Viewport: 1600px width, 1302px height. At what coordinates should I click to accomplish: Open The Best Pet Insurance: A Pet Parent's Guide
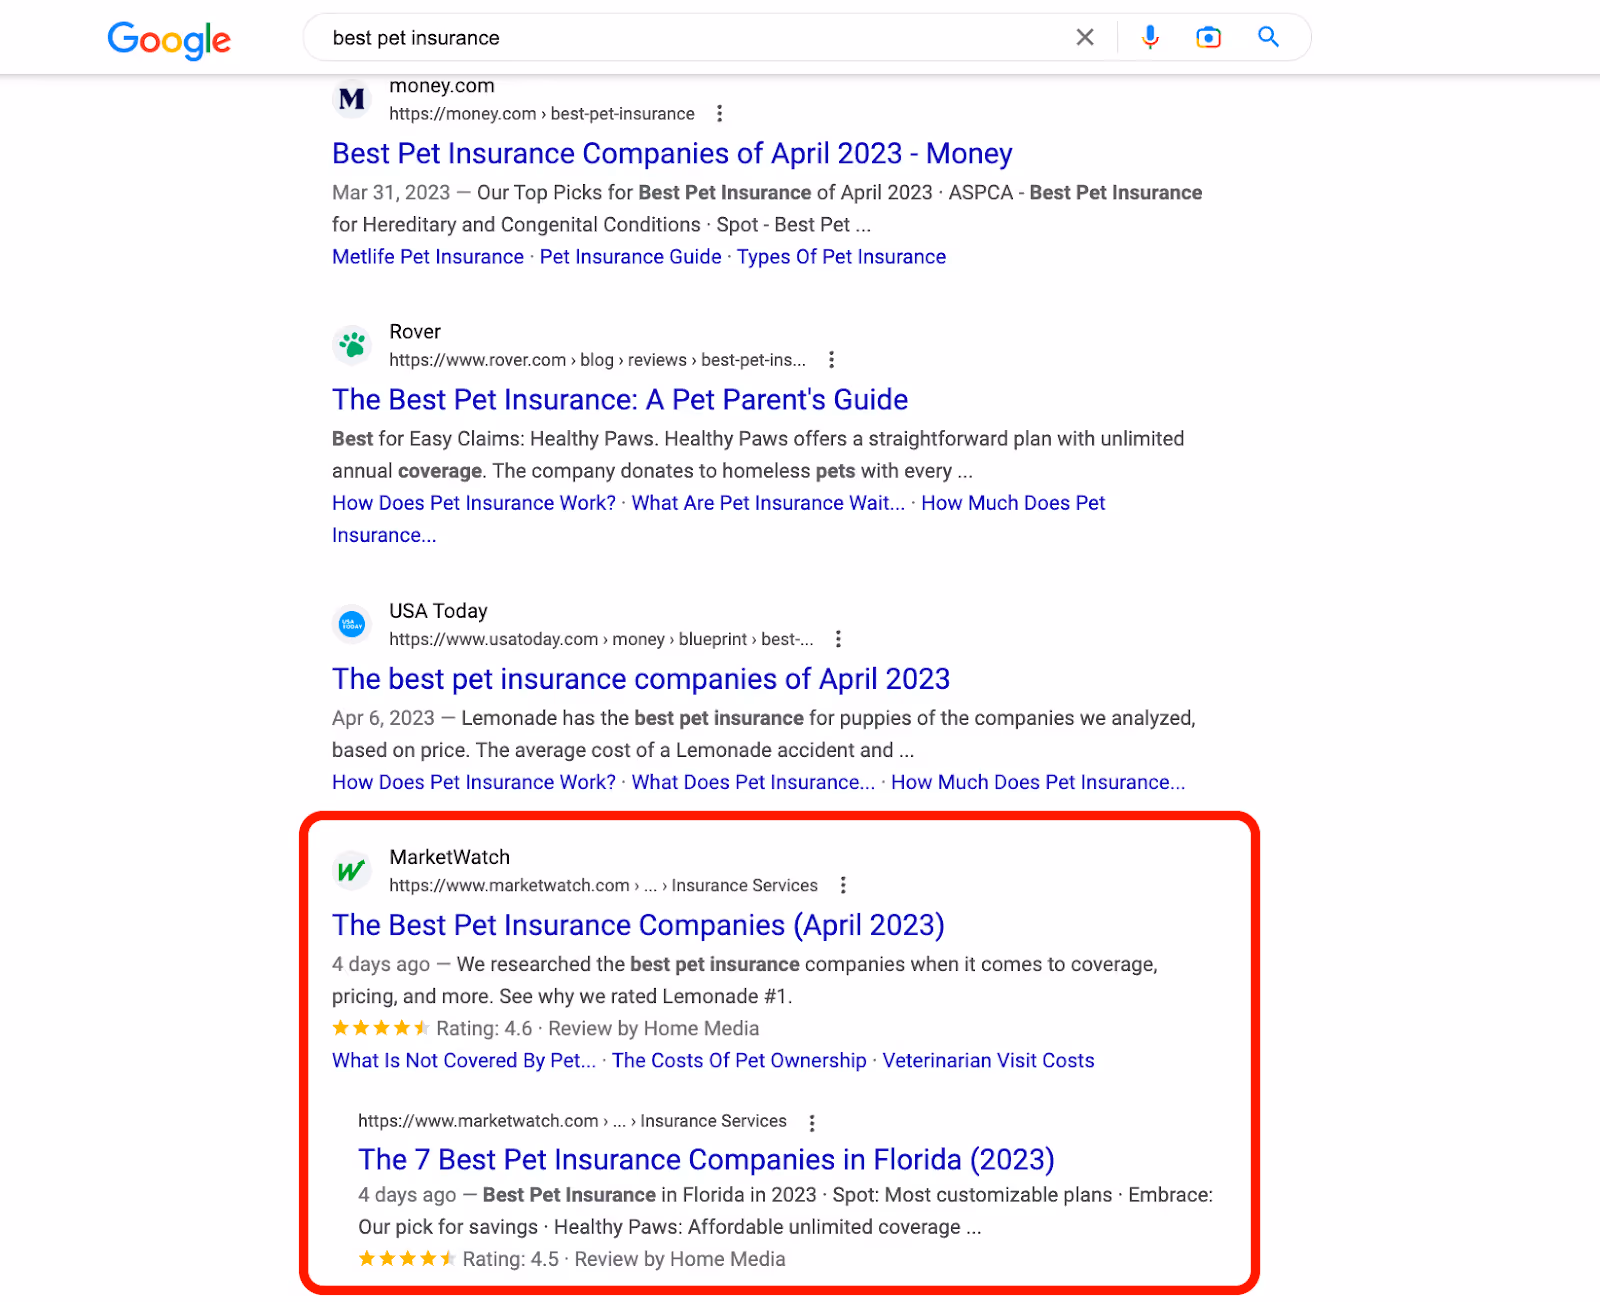620,400
